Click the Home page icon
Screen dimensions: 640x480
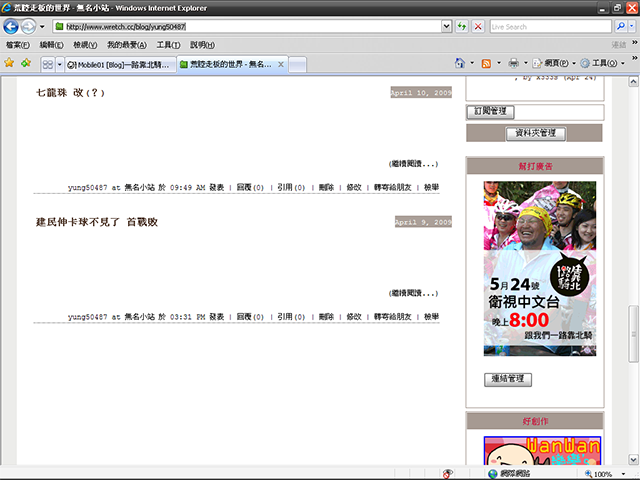460,63
